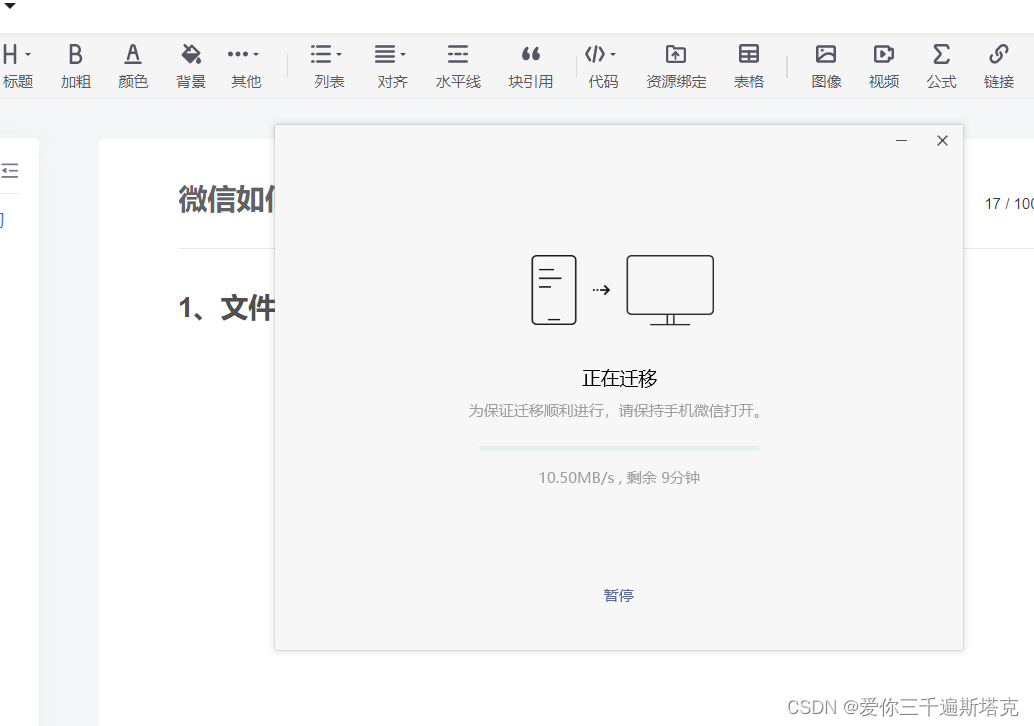Insert a formula (公式)

point(941,66)
